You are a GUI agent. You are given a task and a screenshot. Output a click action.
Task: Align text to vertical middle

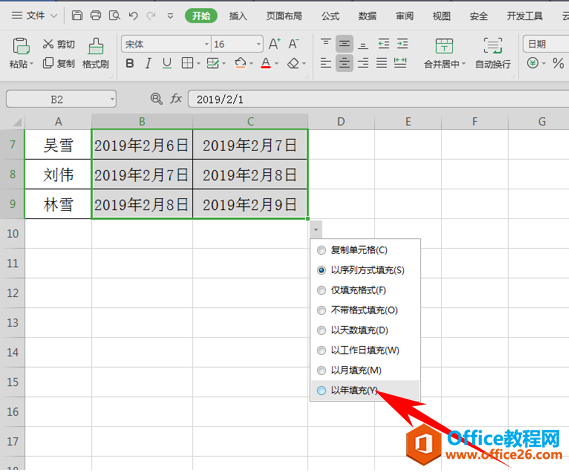click(344, 44)
